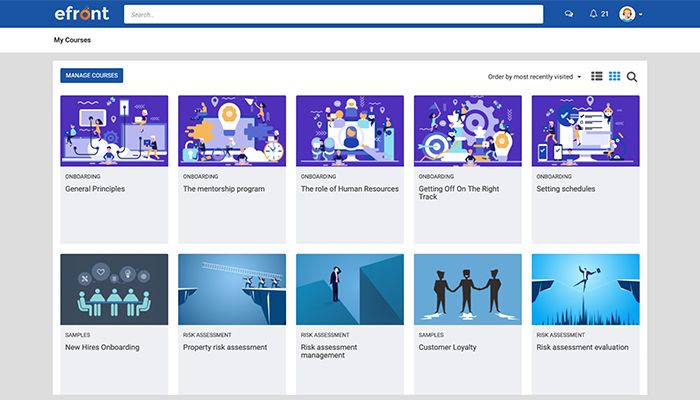Screen dimensions: 700x400
Task: Open the General Principles course
Action: tap(95, 188)
